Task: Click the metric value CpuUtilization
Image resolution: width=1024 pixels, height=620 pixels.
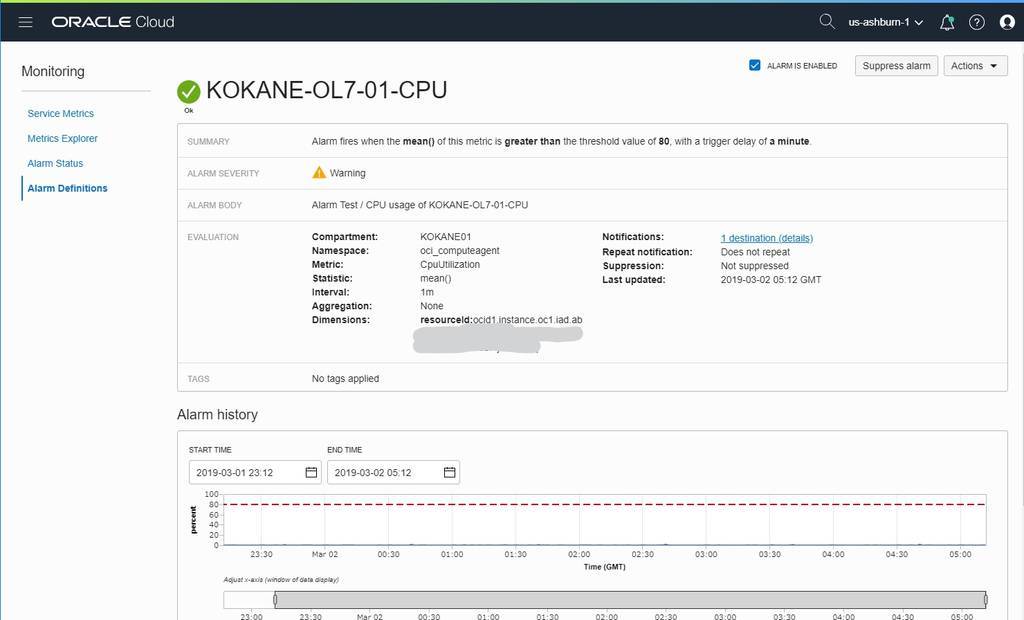Action: pyautogui.click(x=450, y=264)
